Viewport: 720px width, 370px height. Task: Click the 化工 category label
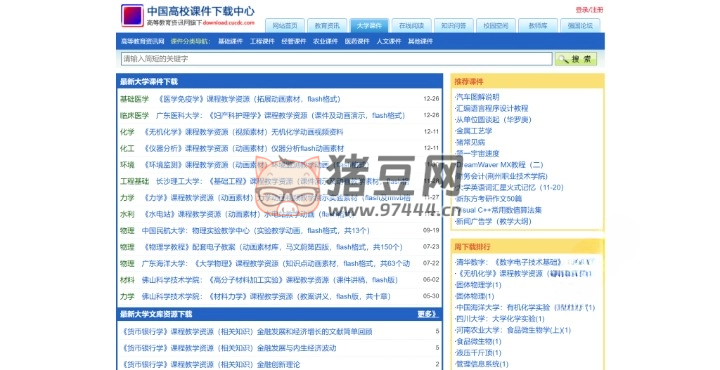(x=127, y=149)
